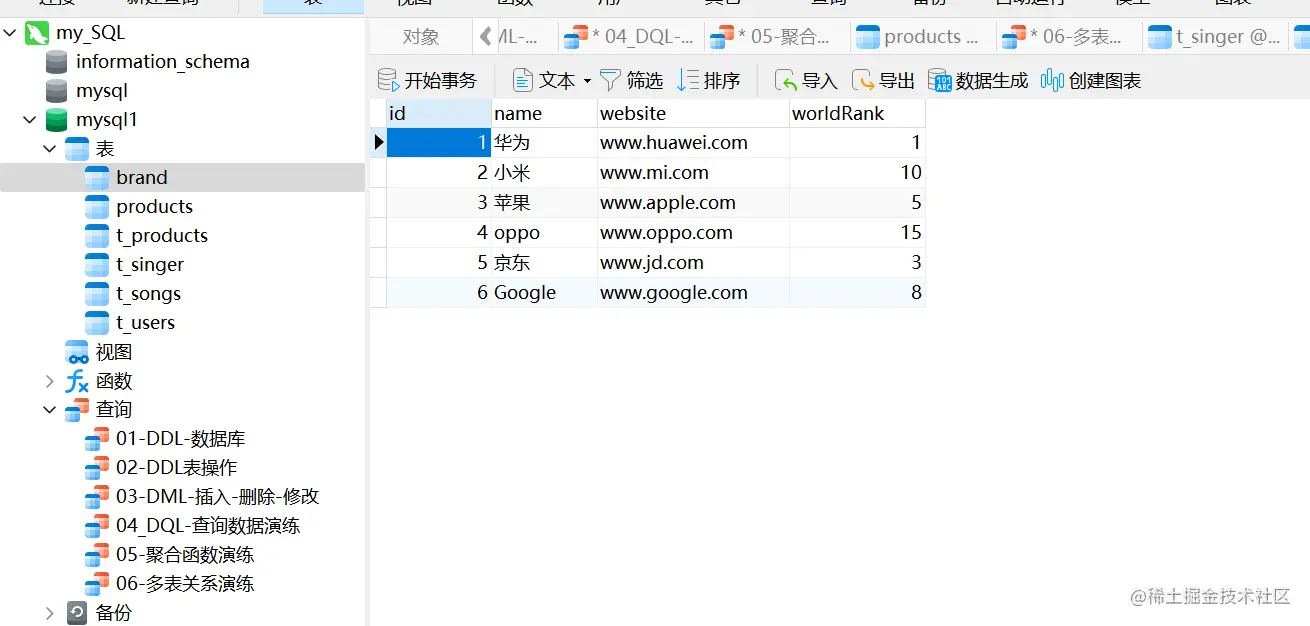Viewport: 1310px width, 626px height.
Task: Select the grey mysql database icon
Action: point(57,91)
